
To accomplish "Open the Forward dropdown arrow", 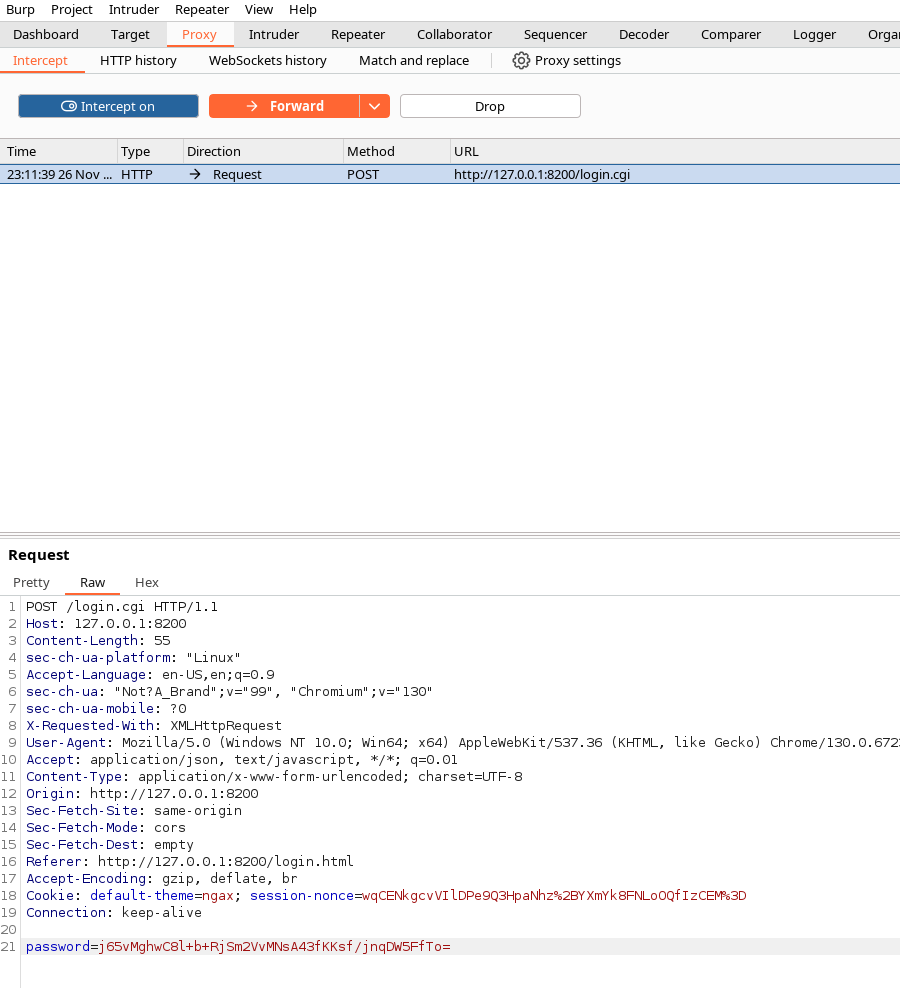I will (374, 106).
